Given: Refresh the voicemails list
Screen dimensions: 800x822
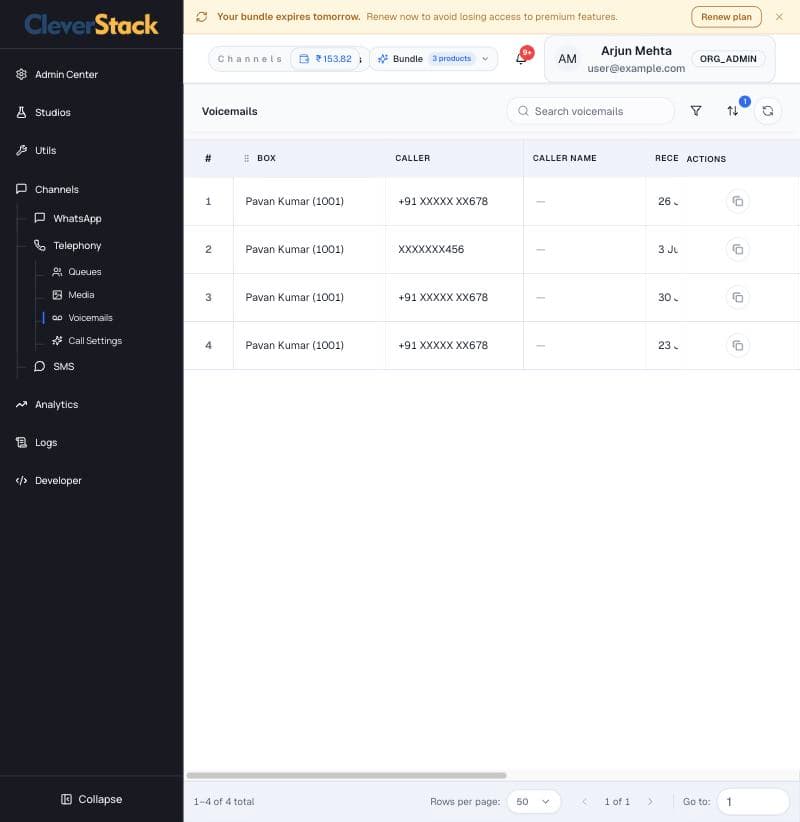Looking at the screenshot, I should click(767, 111).
